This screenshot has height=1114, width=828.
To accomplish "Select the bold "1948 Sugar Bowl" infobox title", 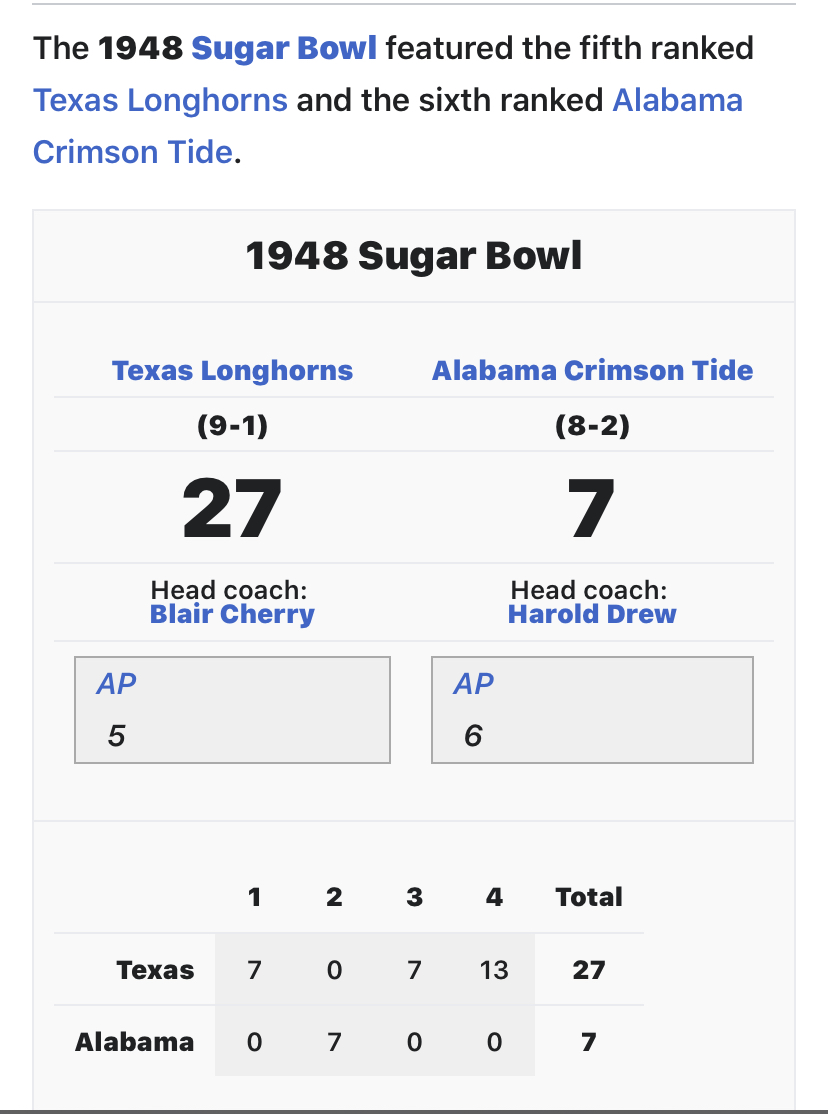I will 414,257.
